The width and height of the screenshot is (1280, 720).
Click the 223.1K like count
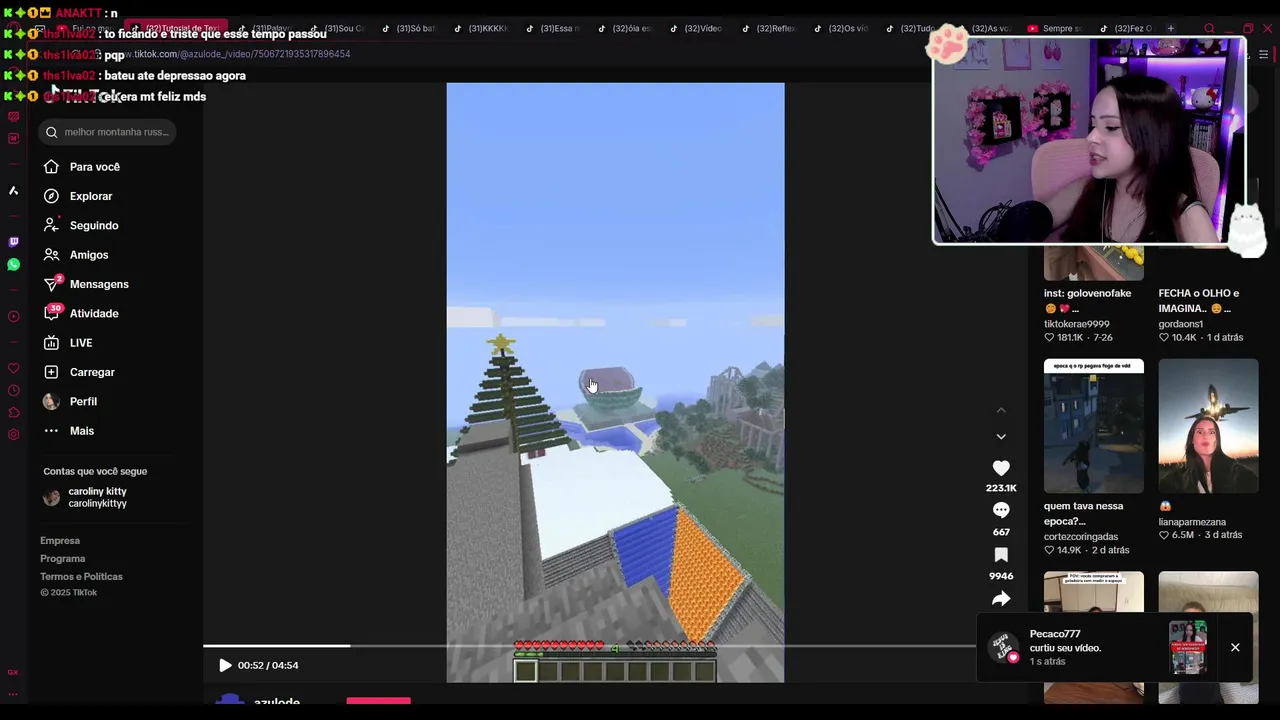point(1001,488)
